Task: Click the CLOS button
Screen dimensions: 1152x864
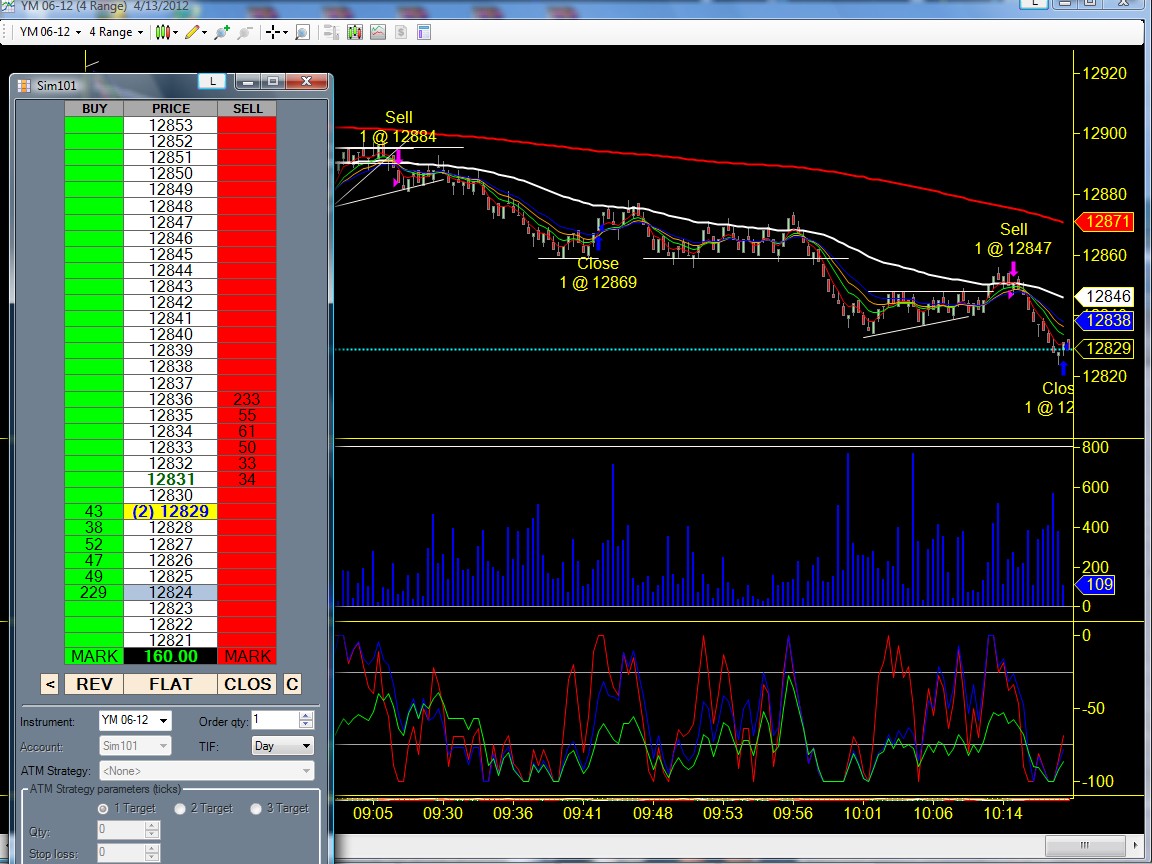Action: click(x=248, y=684)
